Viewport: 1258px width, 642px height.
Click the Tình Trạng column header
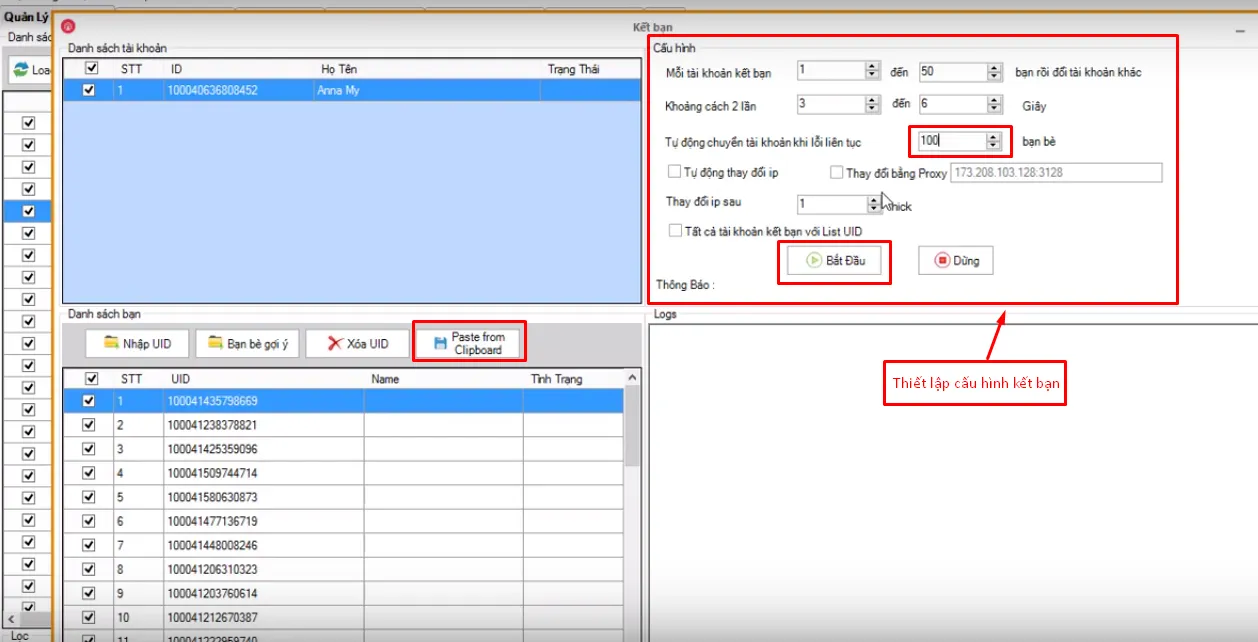point(556,379)
